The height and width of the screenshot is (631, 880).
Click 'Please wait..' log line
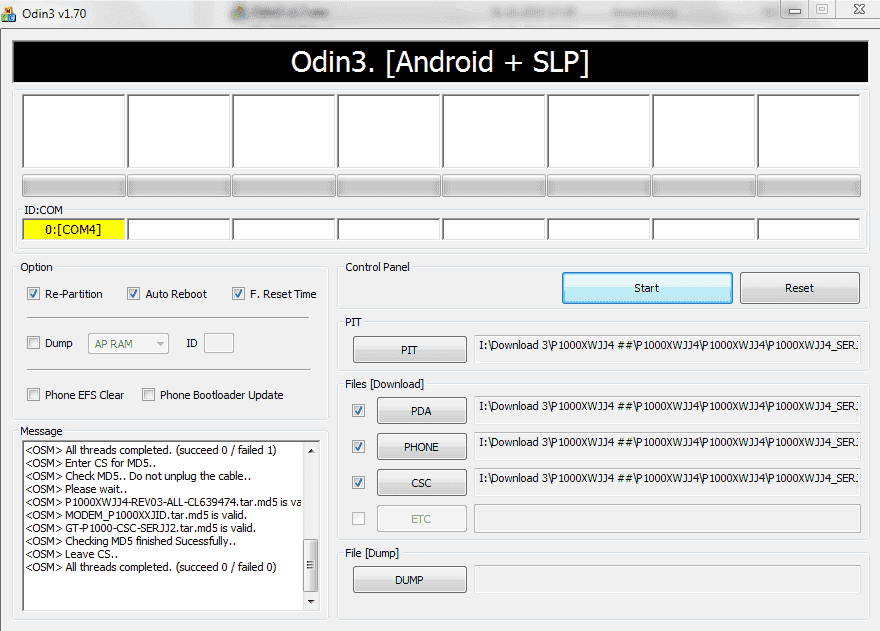[76, 489]
